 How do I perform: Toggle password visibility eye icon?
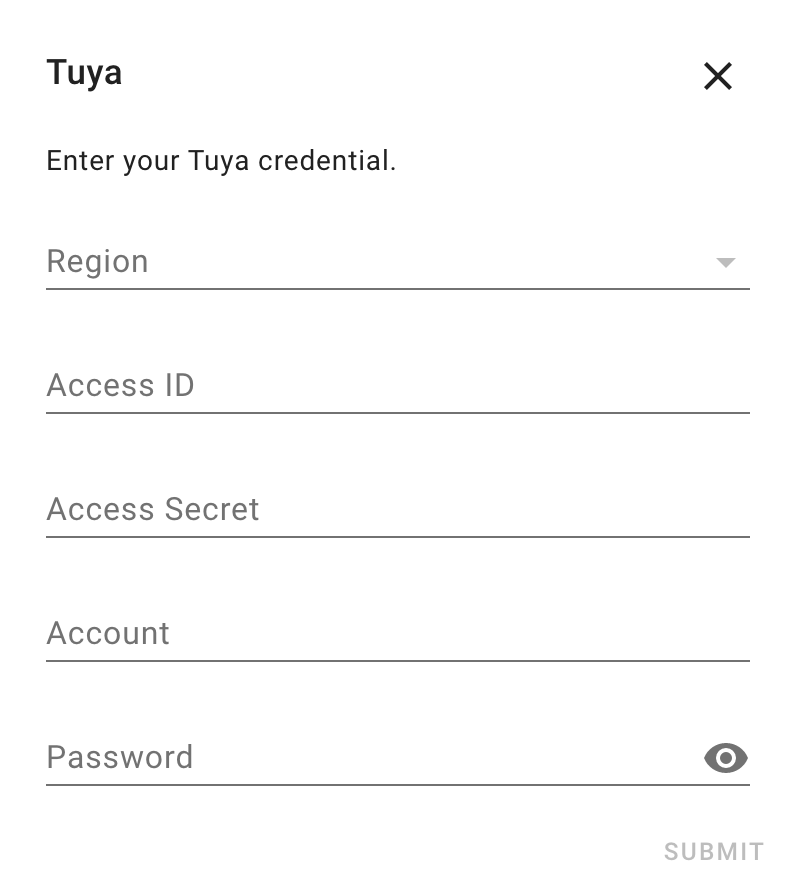(726, 759)
